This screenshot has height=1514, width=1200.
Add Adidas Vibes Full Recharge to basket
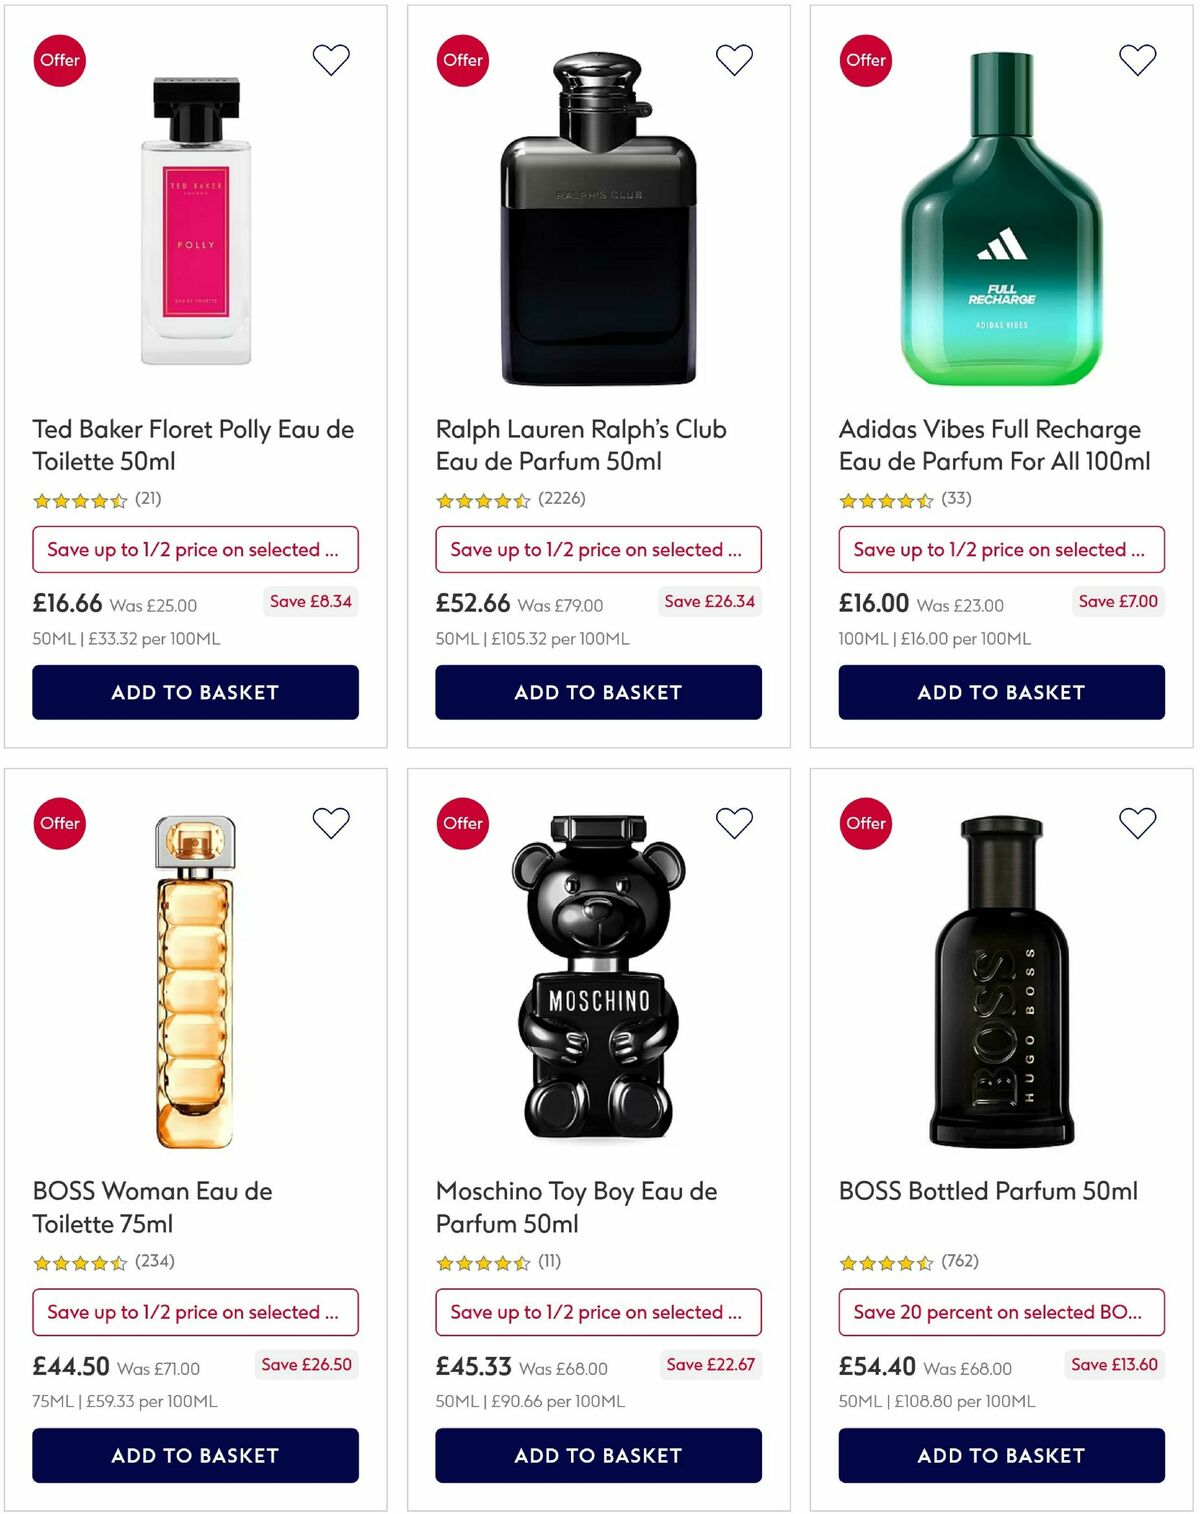click(x=1000, y=691)
